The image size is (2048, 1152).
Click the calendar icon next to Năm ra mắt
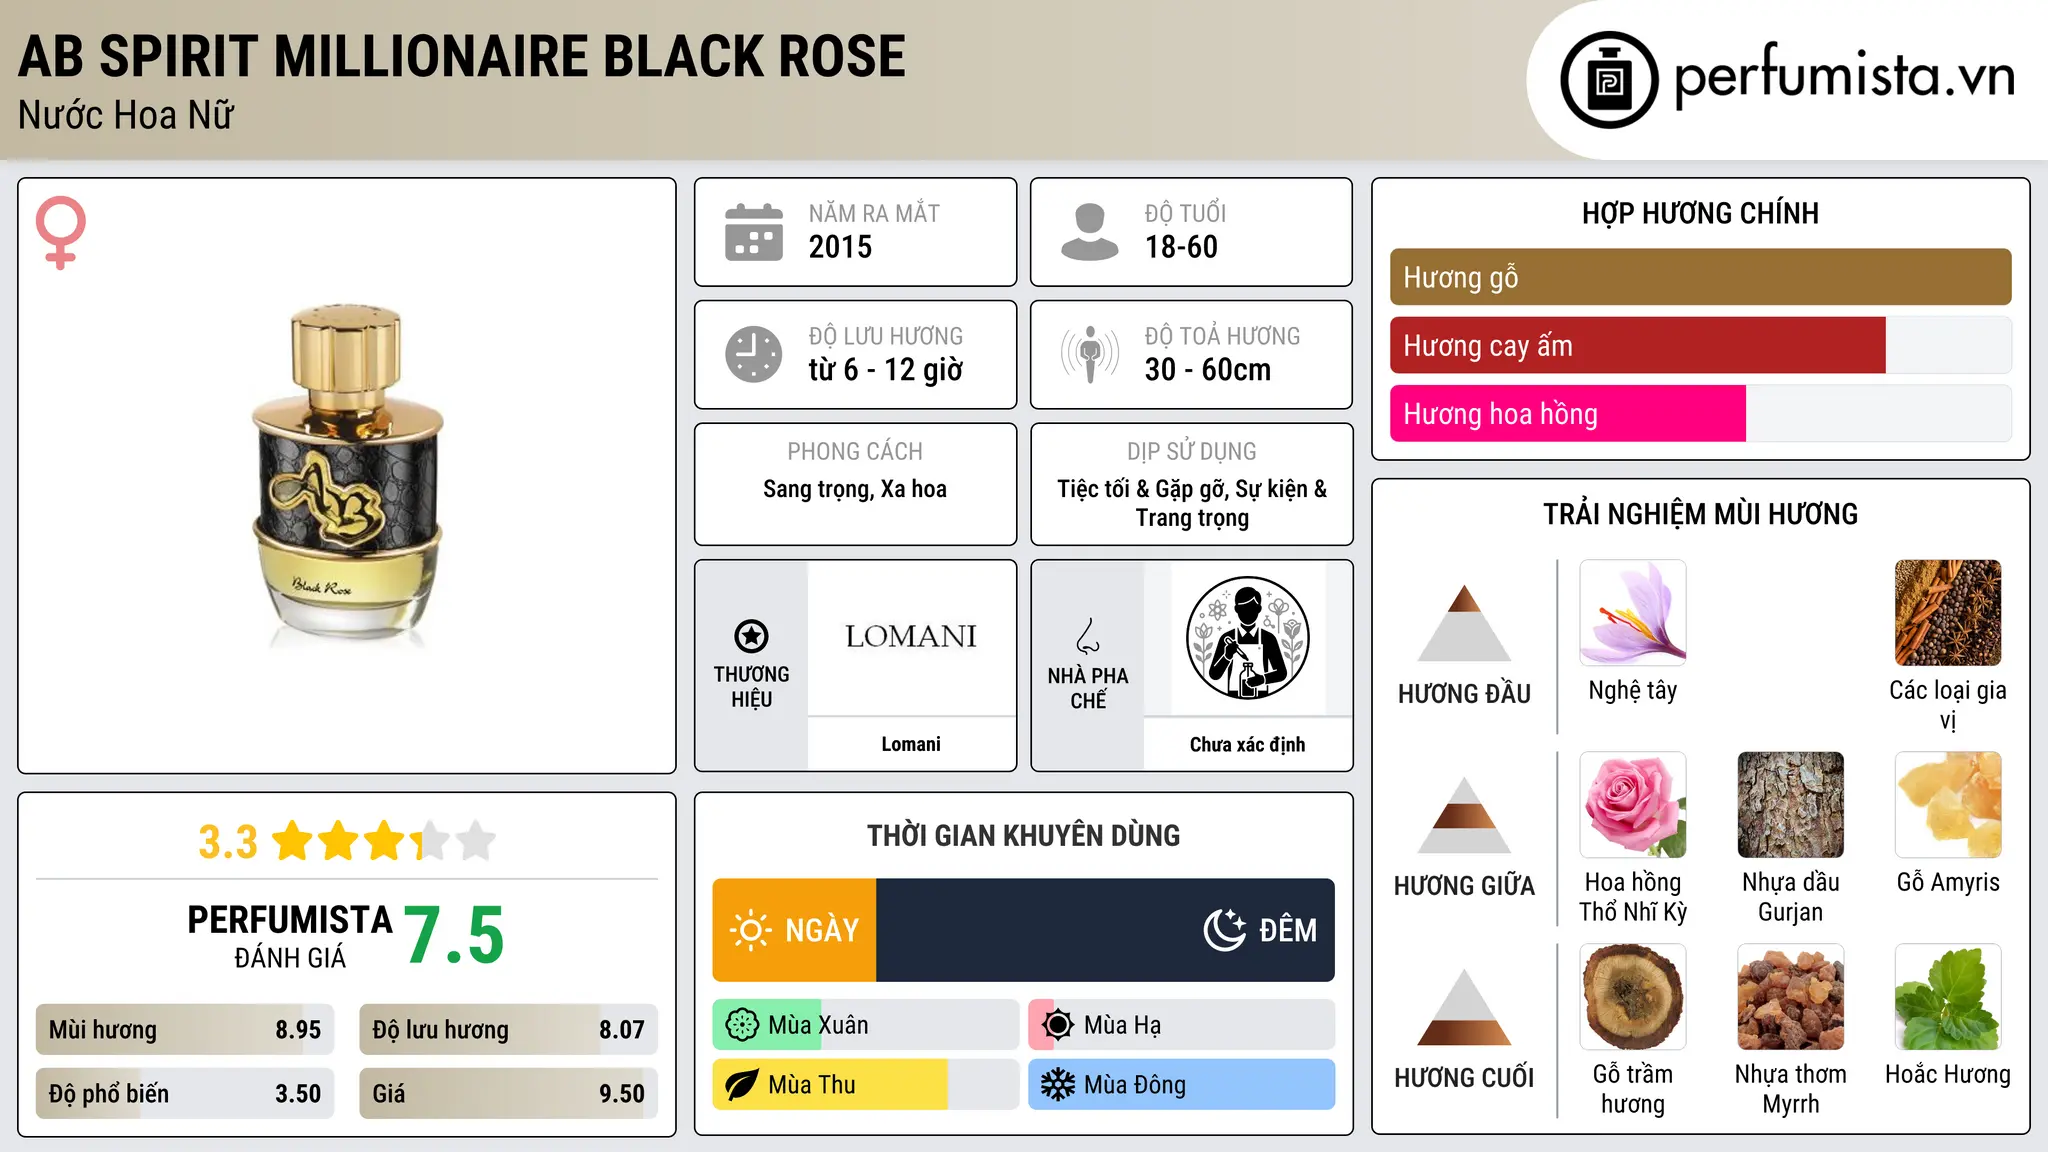tap(754, 232)
